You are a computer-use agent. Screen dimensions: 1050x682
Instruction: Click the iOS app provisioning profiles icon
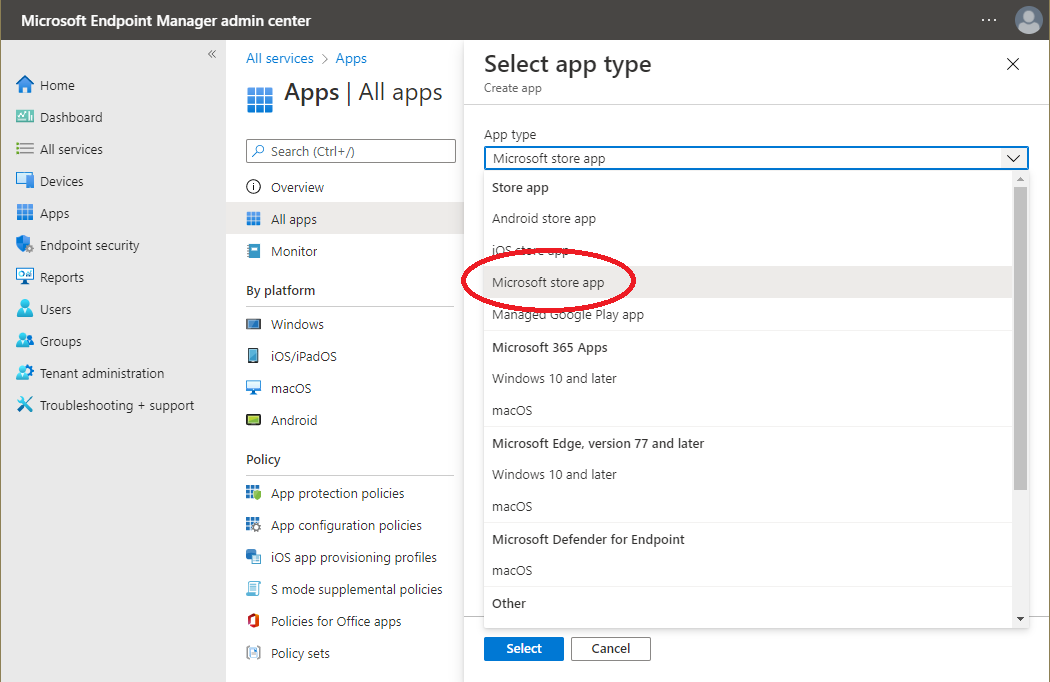254,557
